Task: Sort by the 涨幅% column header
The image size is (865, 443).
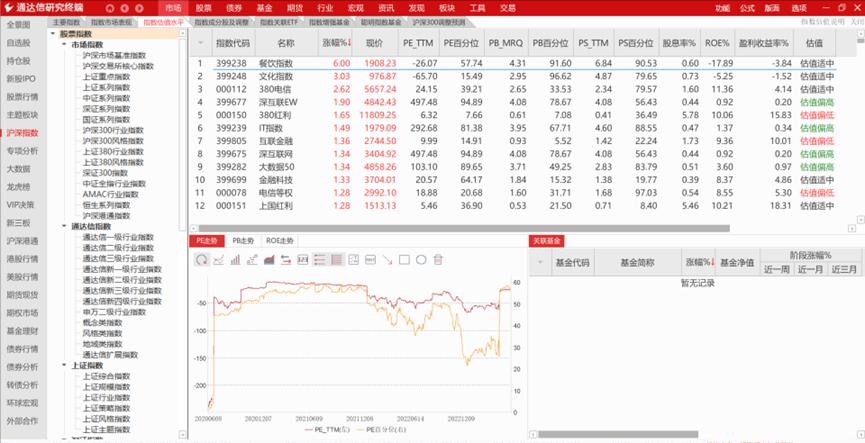Action: 336,43
